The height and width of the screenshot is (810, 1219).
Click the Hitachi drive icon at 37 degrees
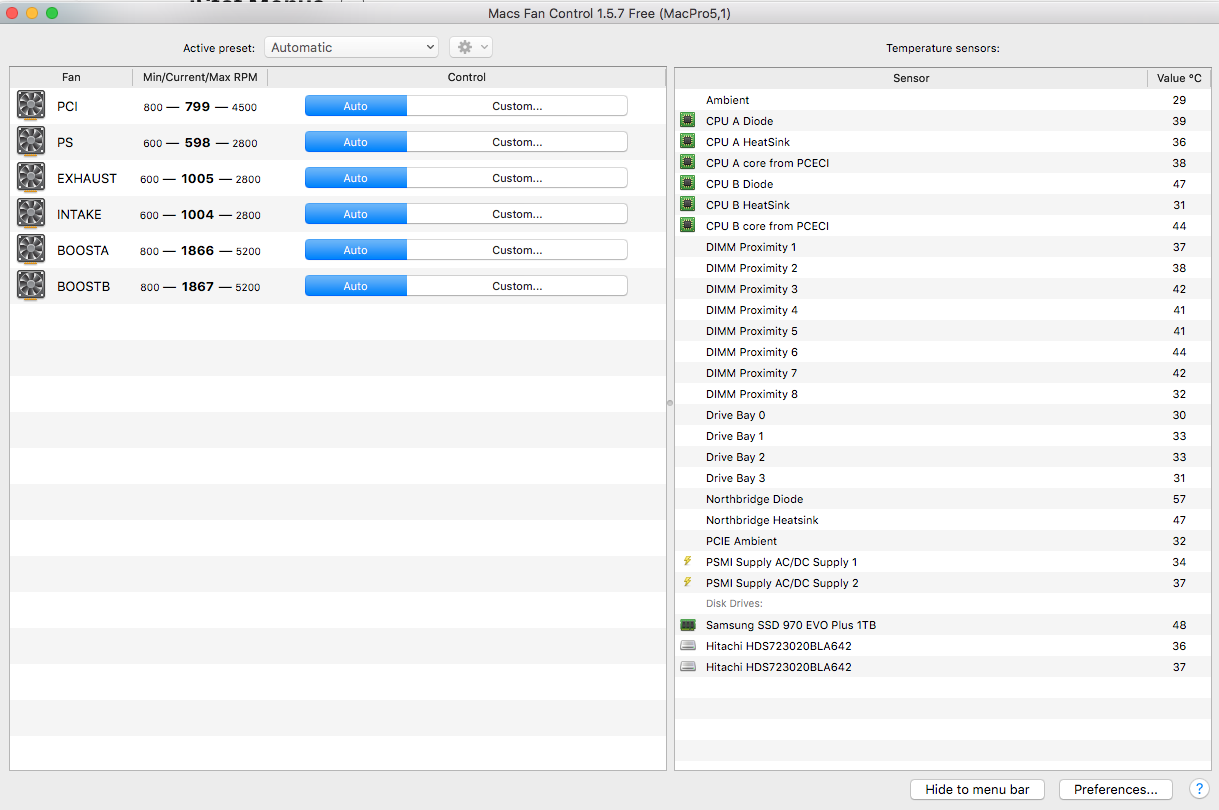[687, 666]
